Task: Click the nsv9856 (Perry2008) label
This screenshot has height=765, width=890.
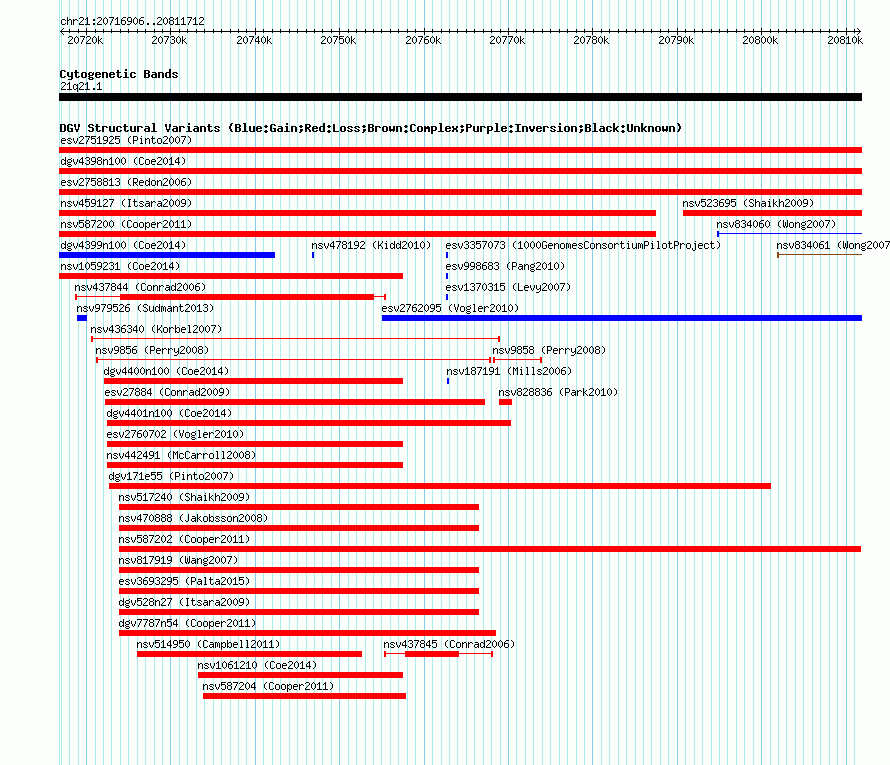Action: (x=152, y=350)
